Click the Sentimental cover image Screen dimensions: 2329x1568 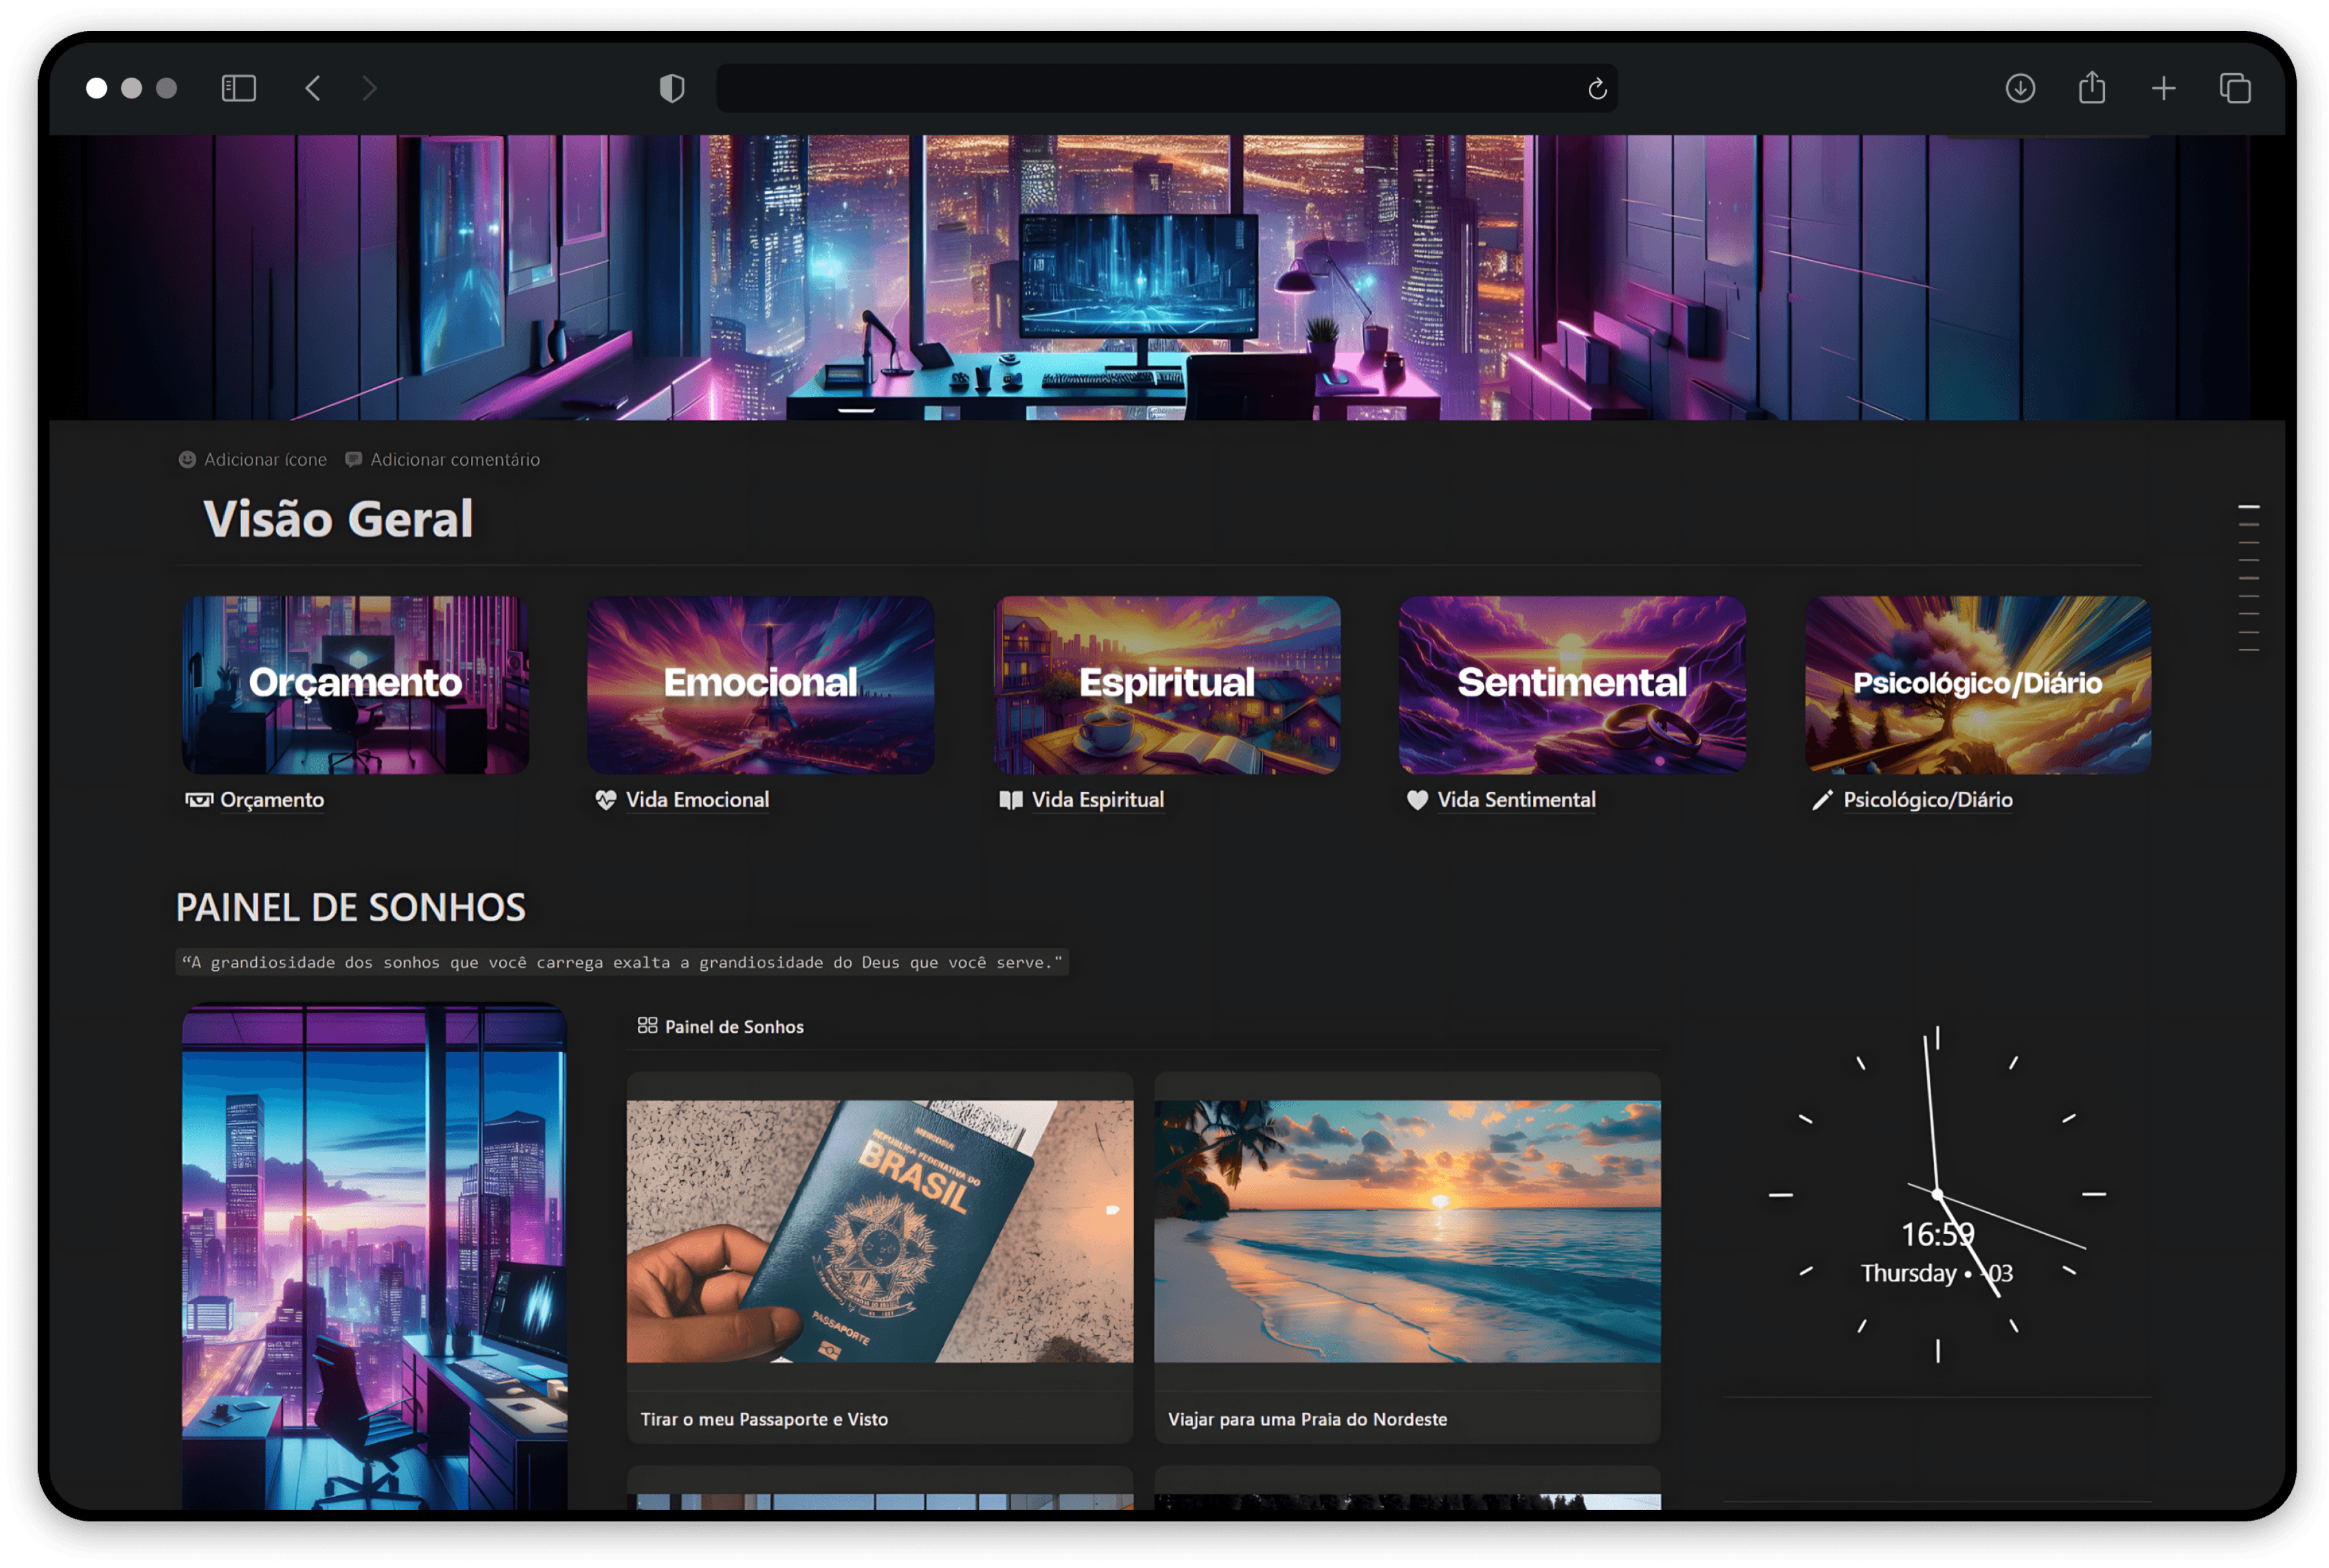pos(1572,684)
